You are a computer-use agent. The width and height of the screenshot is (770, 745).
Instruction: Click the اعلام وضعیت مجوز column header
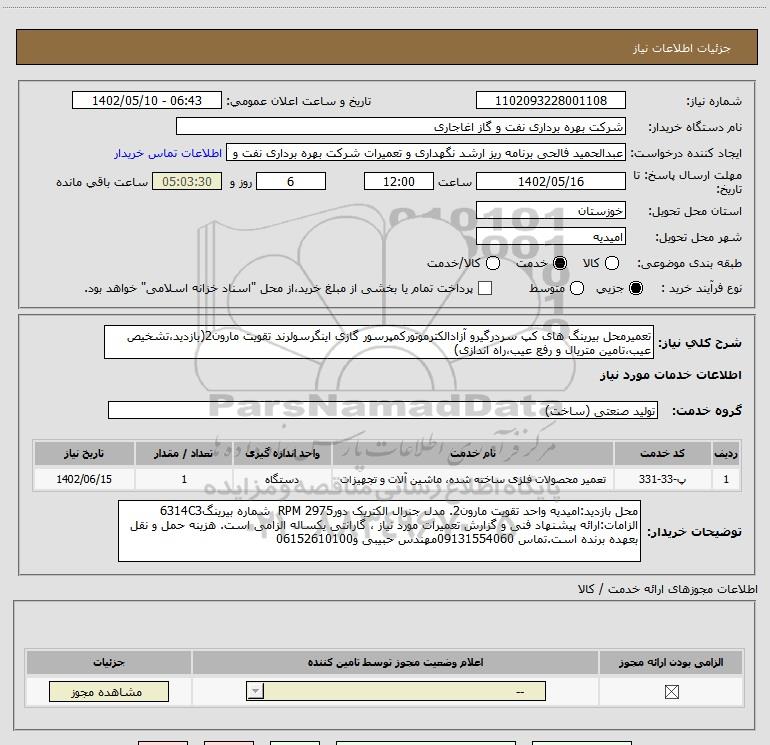(395, 662)
